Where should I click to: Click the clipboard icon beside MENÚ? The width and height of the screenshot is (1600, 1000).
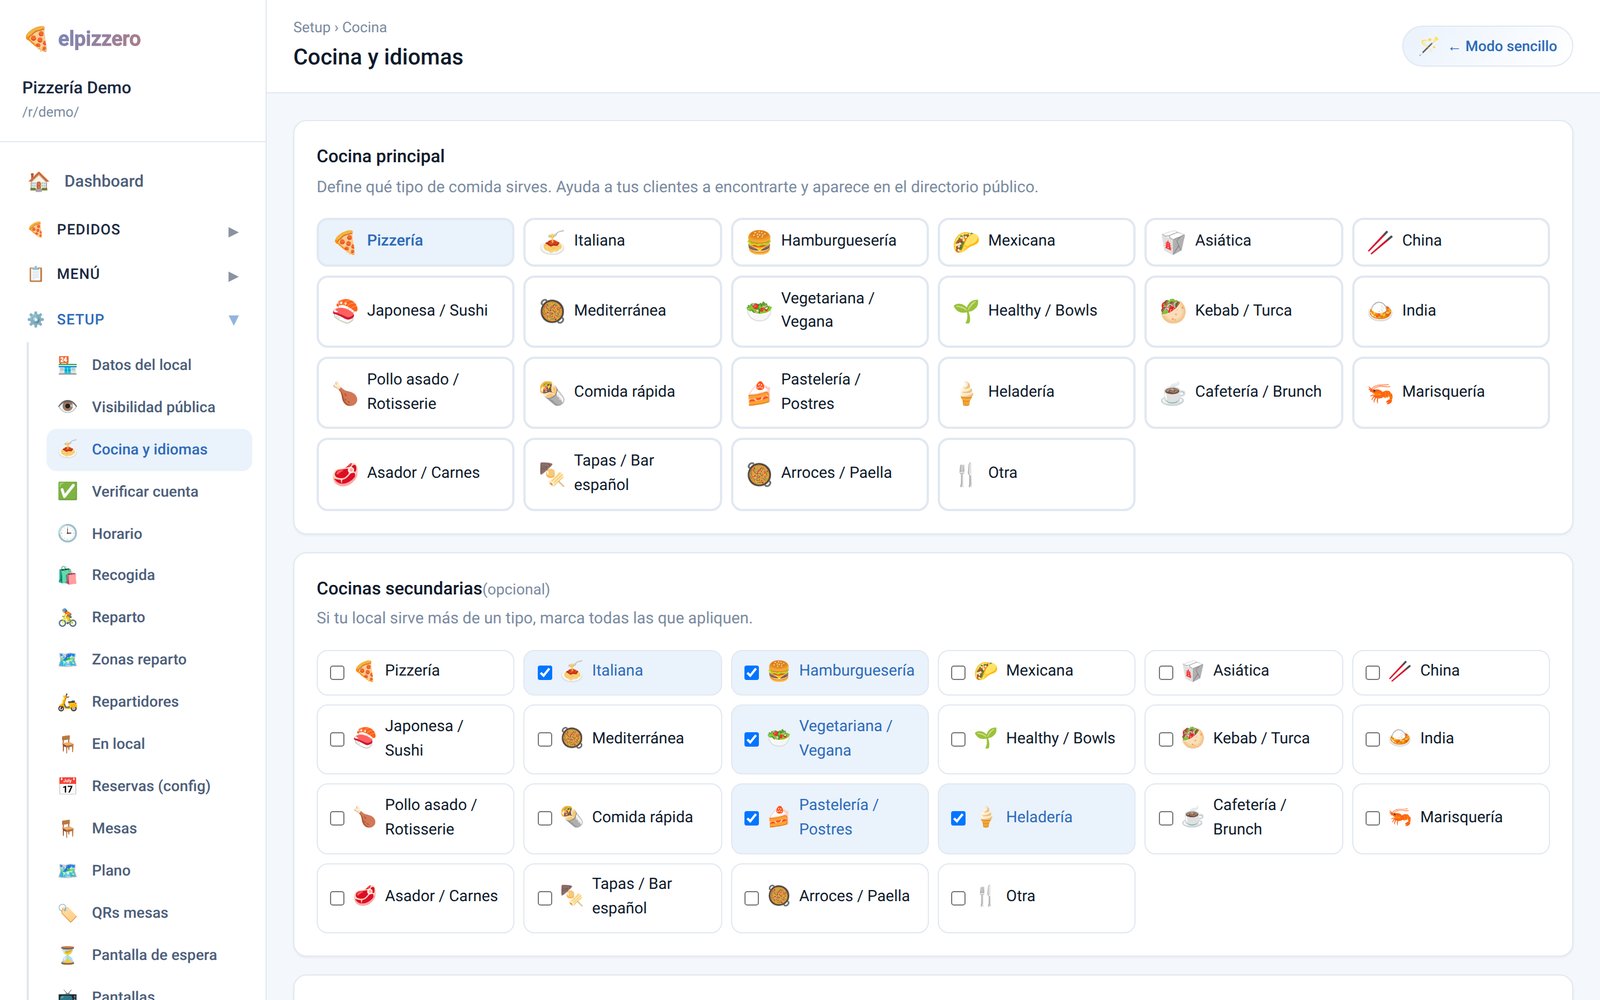click(36, 274)
